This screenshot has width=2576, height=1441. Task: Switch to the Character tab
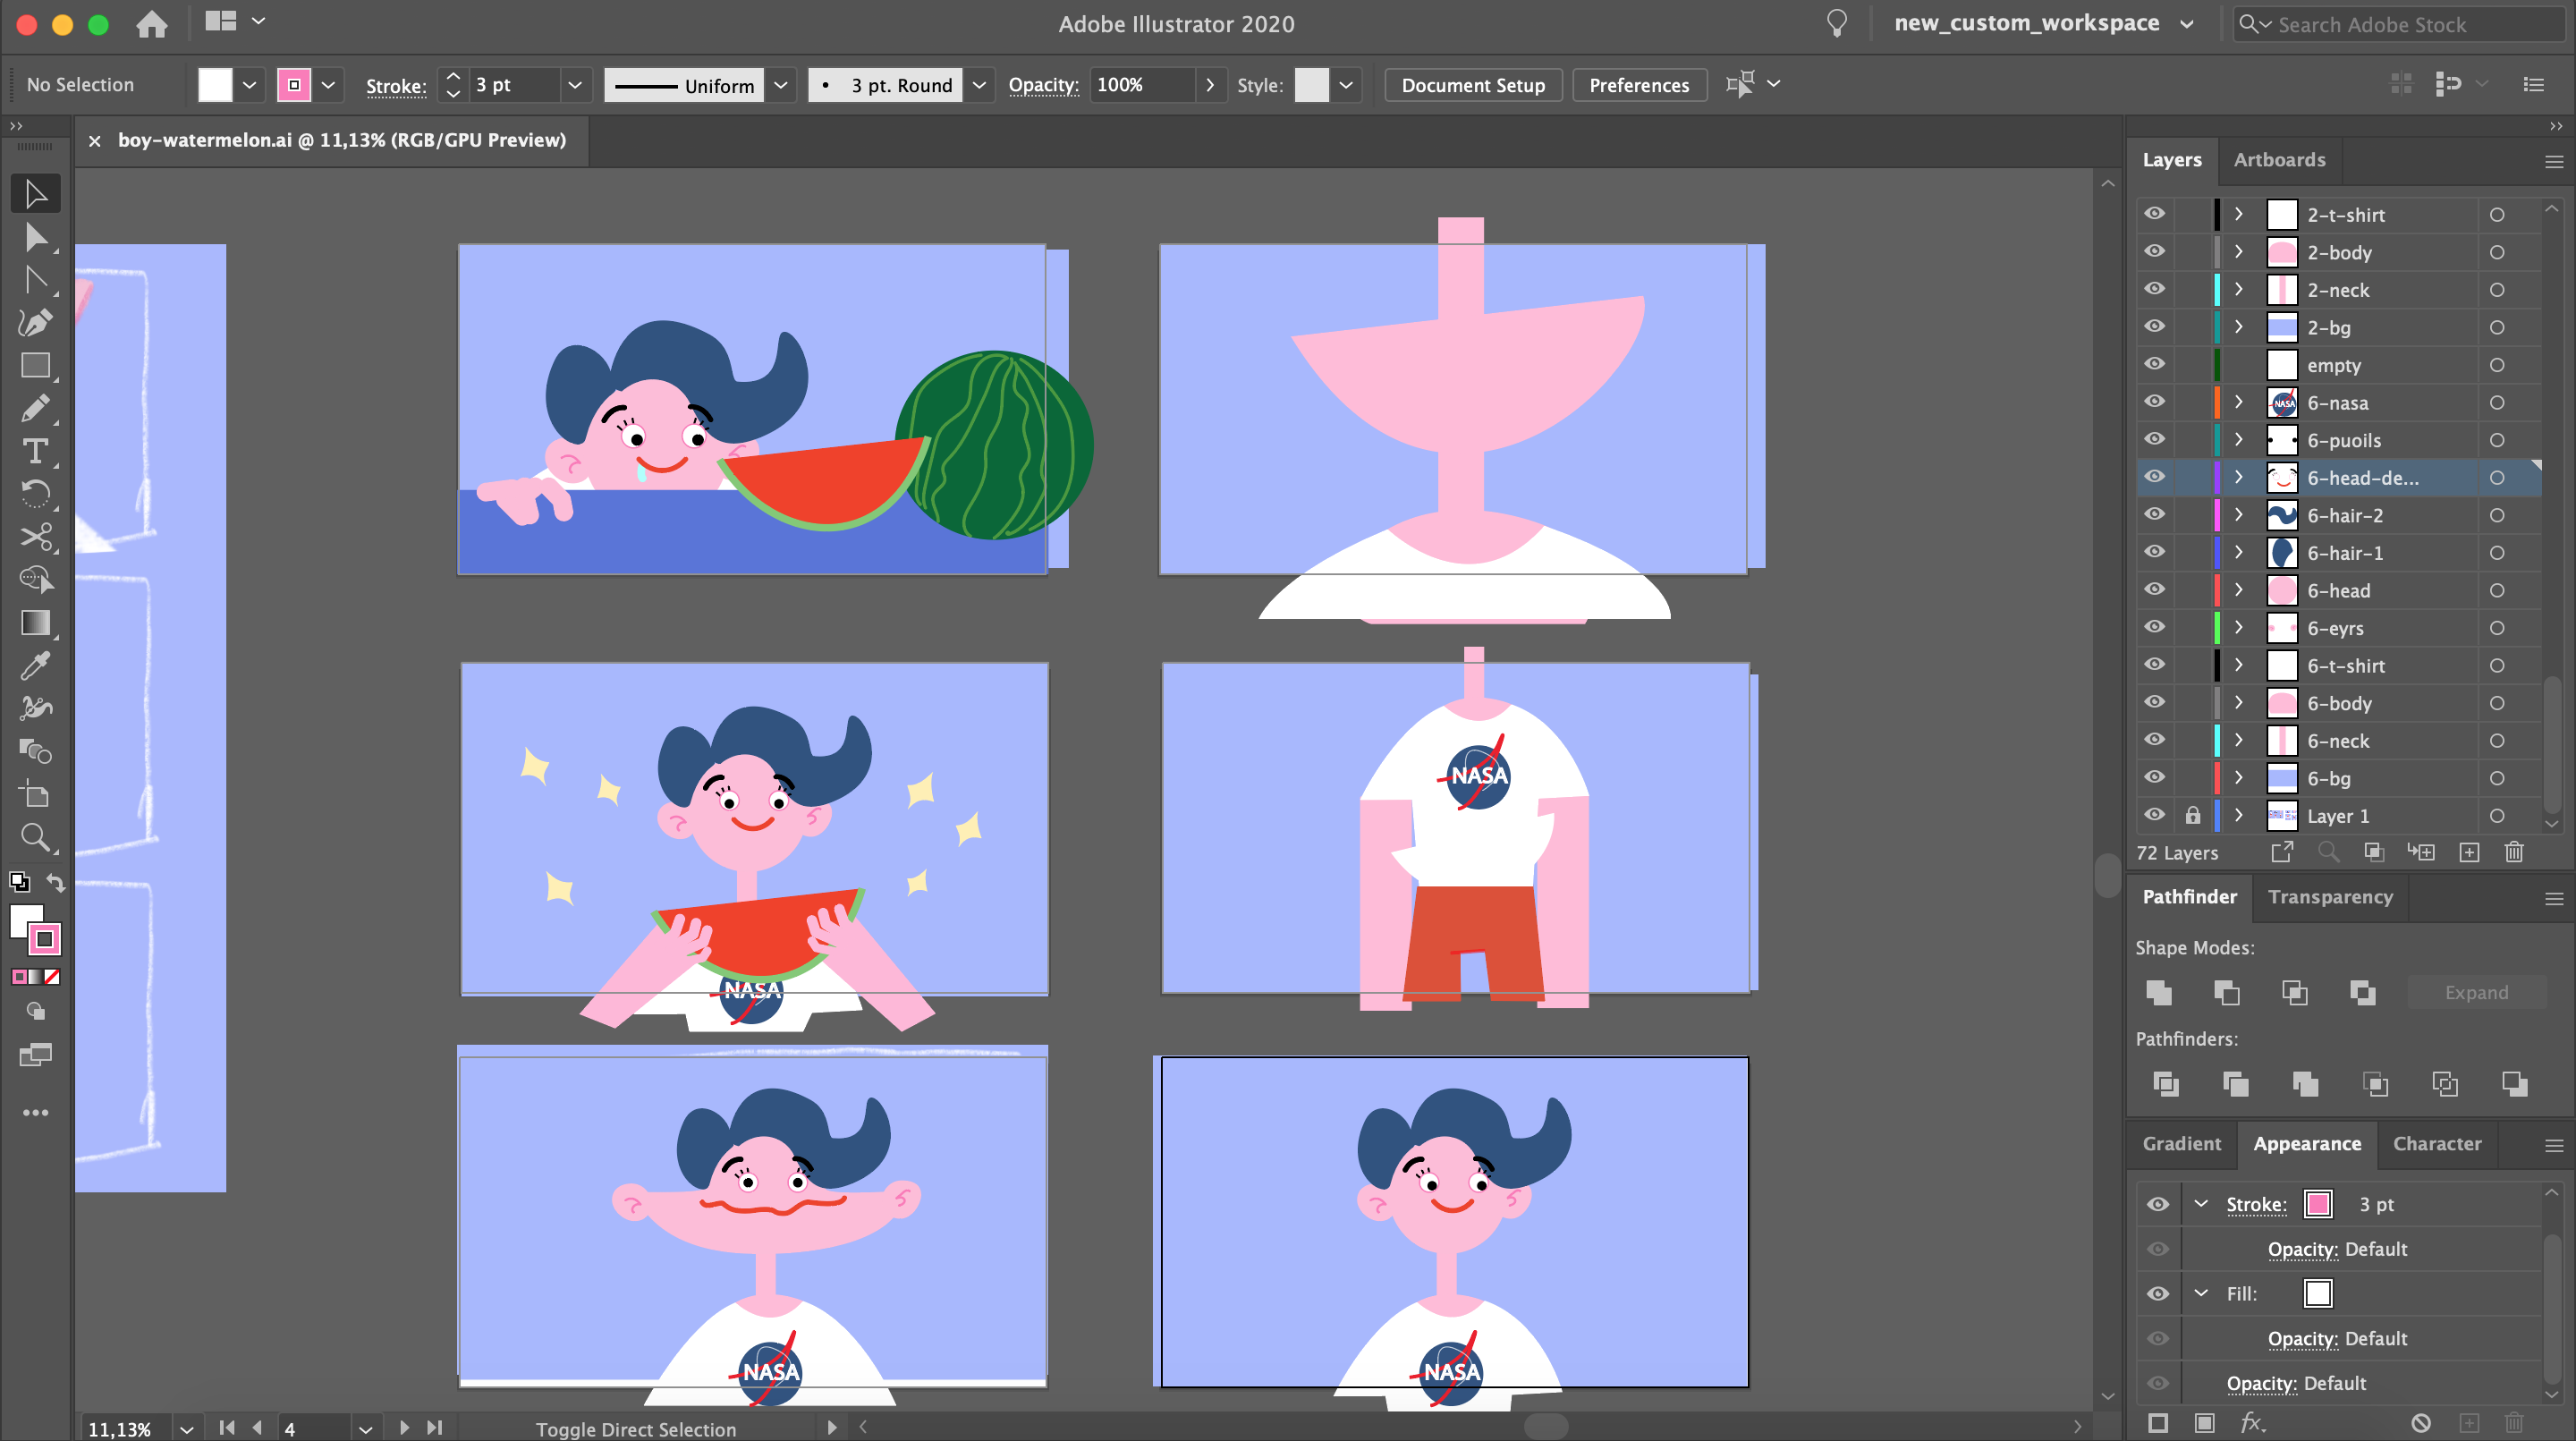[2436, 1144]
